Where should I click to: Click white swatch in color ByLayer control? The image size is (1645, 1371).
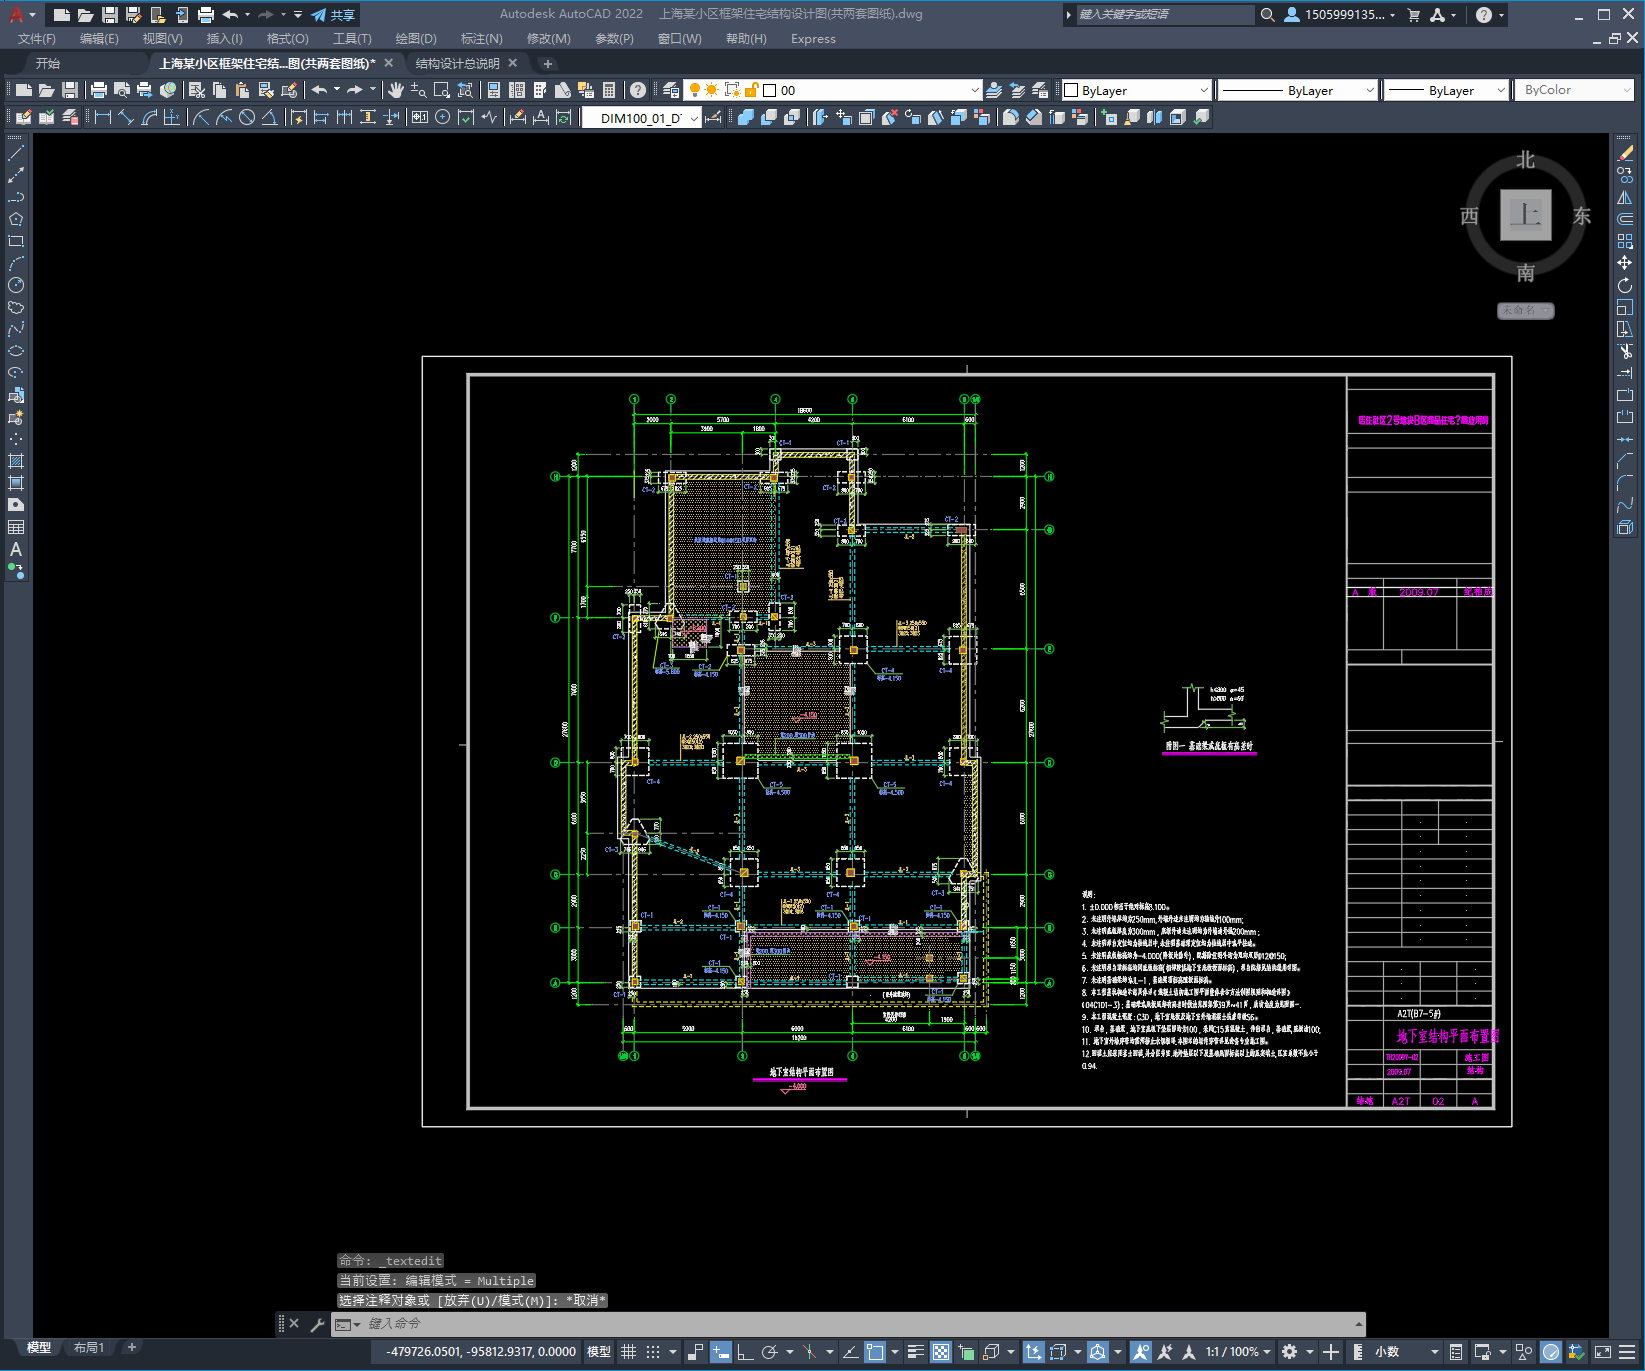tap(1071, 90)
